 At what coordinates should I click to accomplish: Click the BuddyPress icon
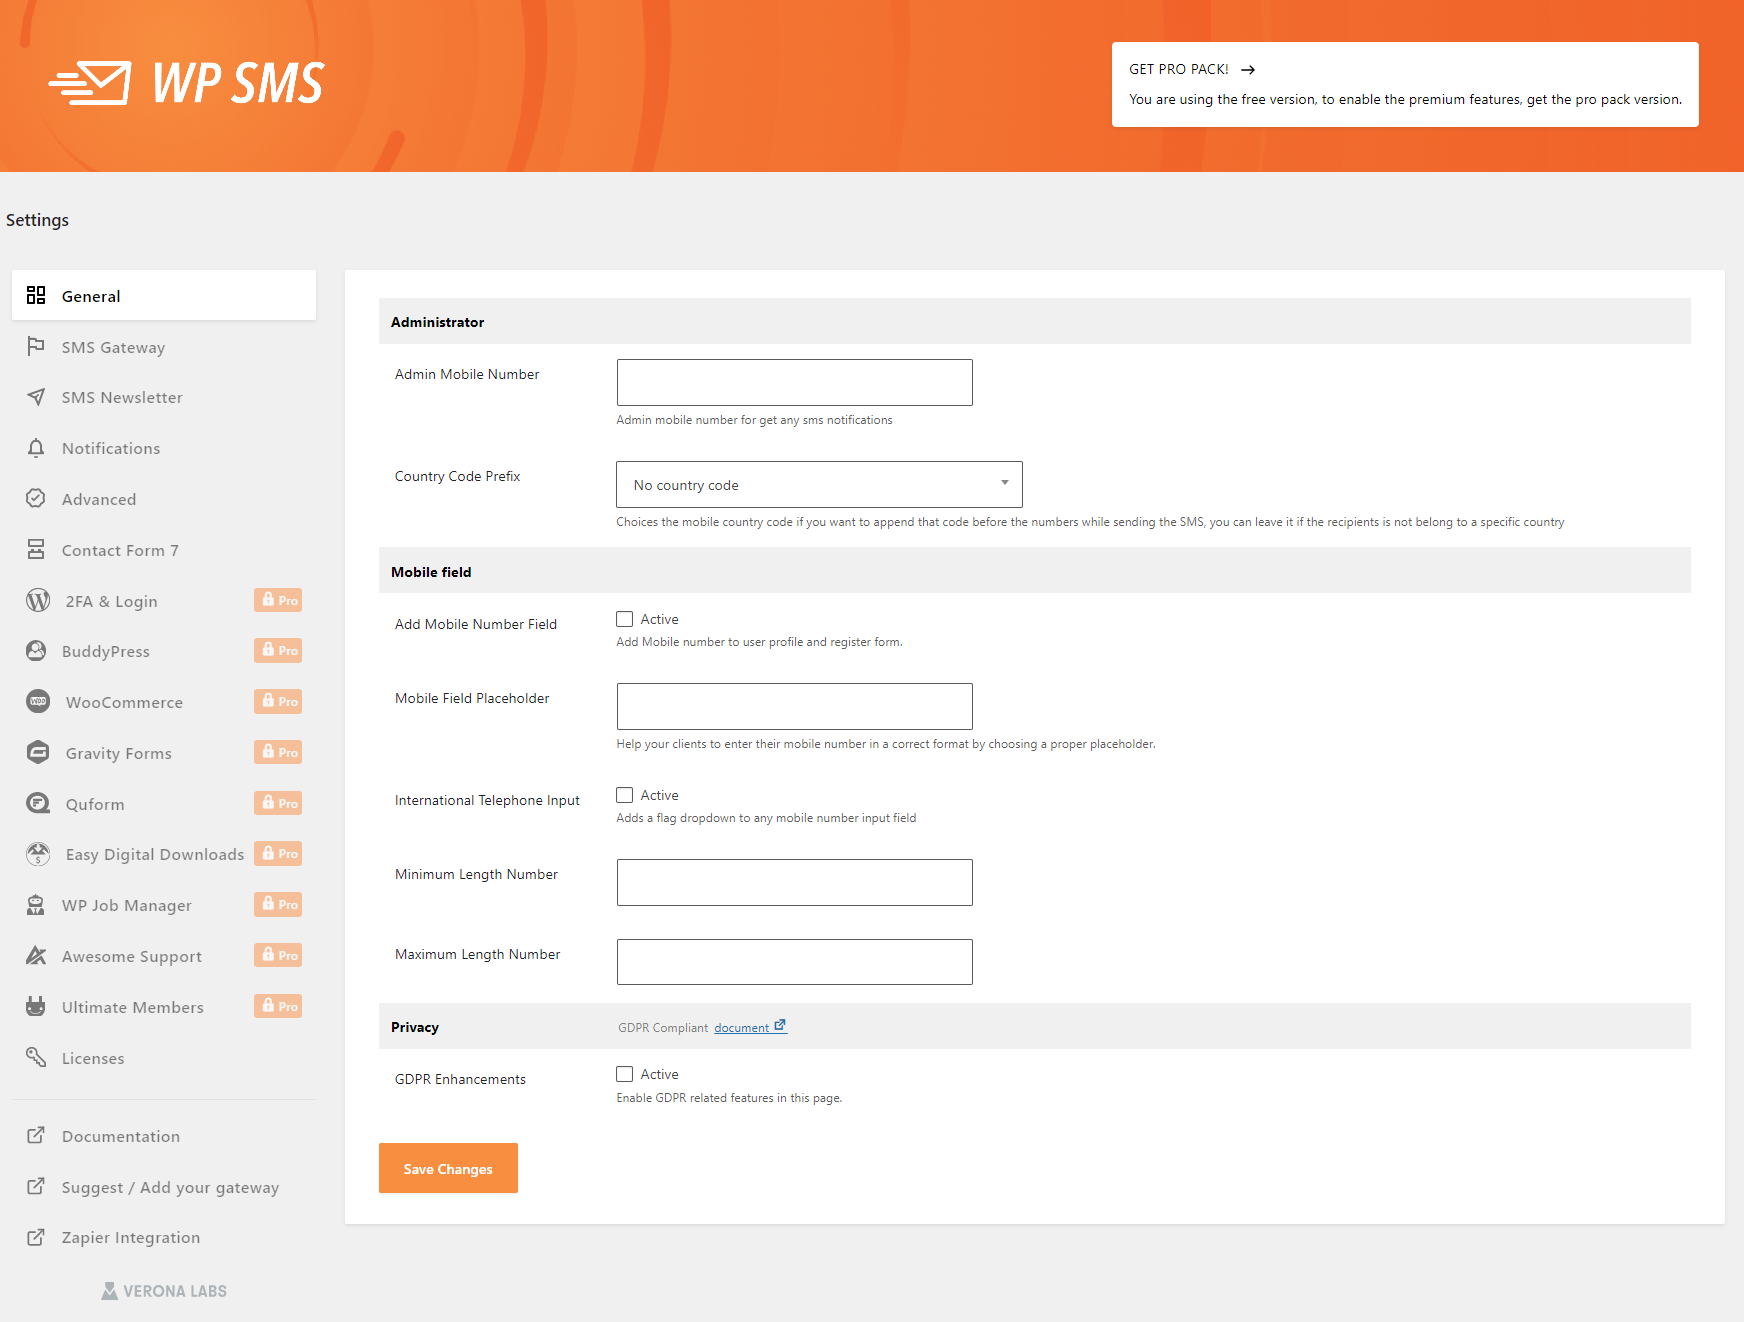pos(36,651)
